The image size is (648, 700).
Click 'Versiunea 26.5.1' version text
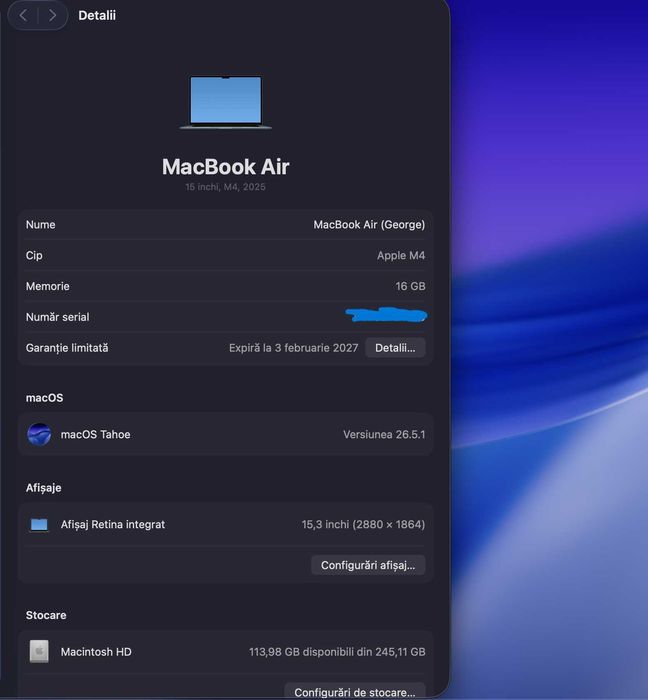[384, 434]
